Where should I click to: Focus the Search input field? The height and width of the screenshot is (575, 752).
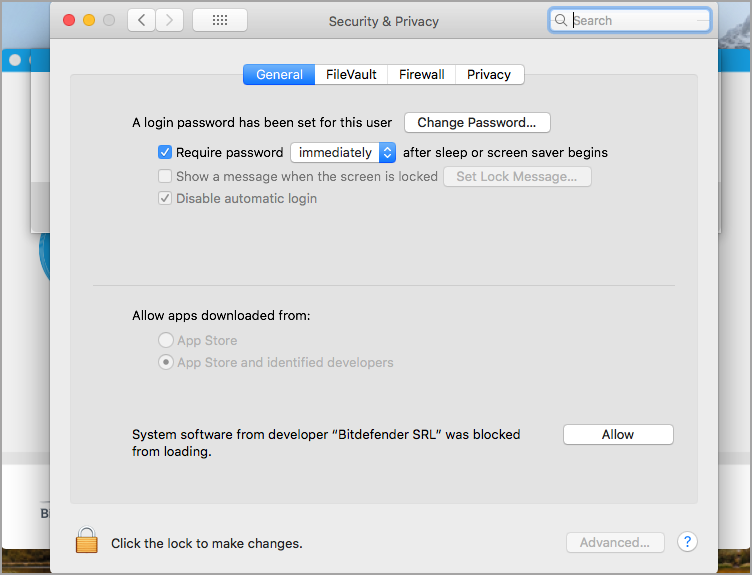pyautogui.click(x=629, y=20)
